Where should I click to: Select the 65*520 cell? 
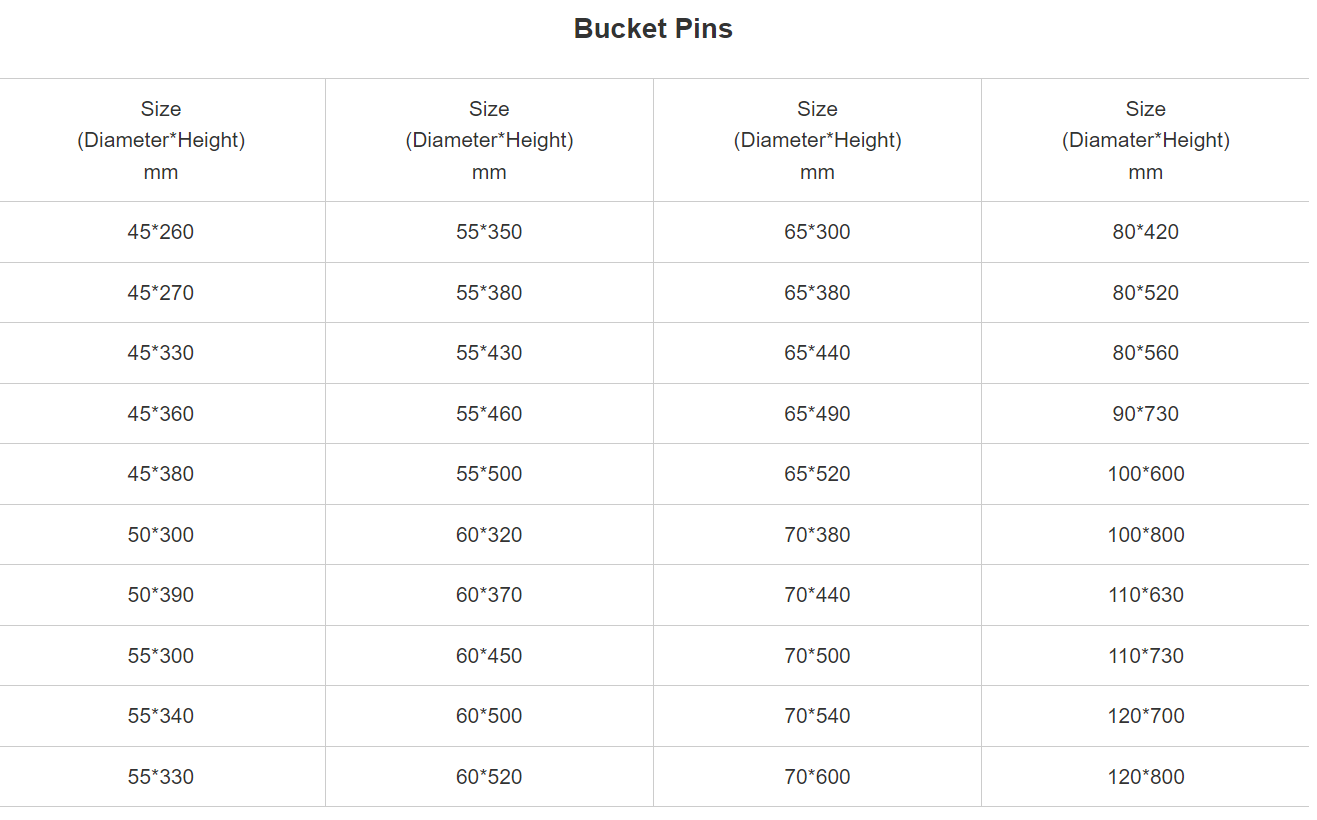click(x=817, y=474)
